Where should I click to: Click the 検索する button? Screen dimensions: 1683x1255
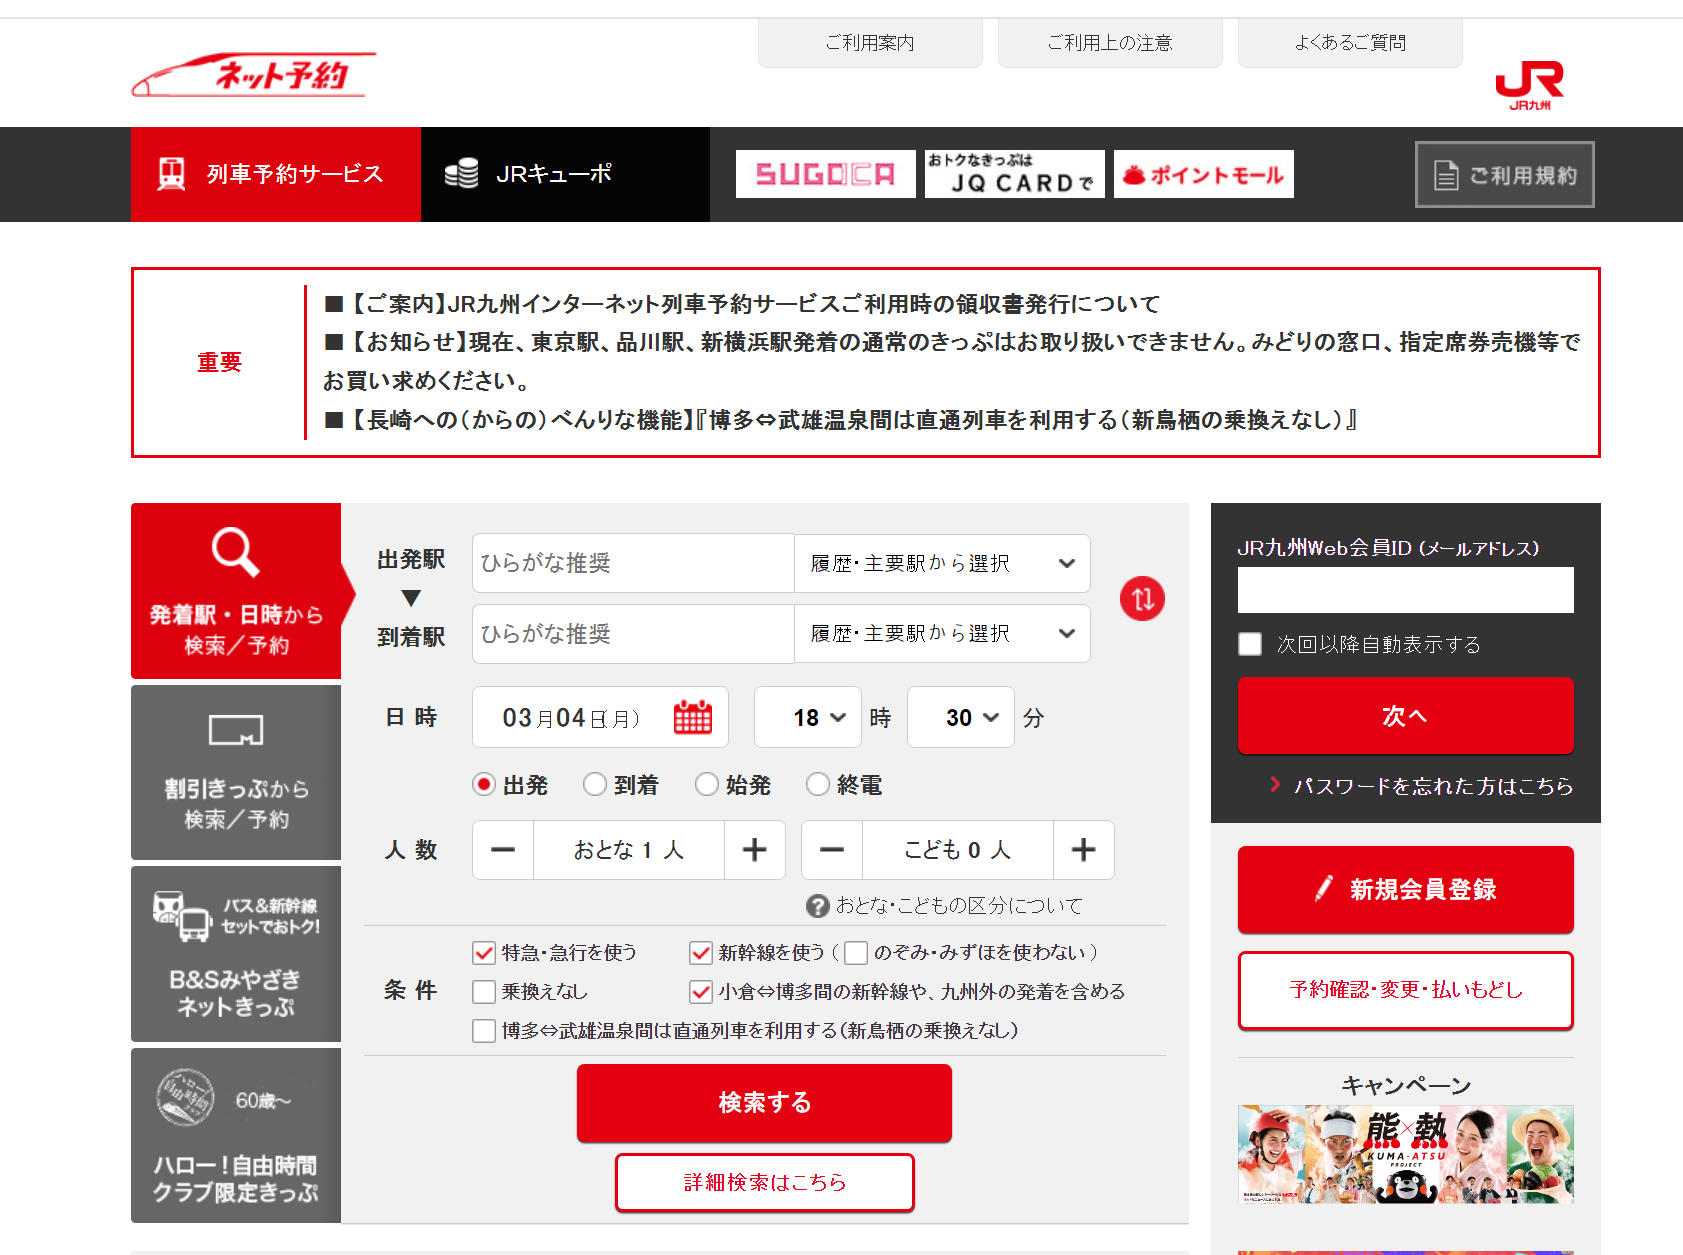point(764,1102)
